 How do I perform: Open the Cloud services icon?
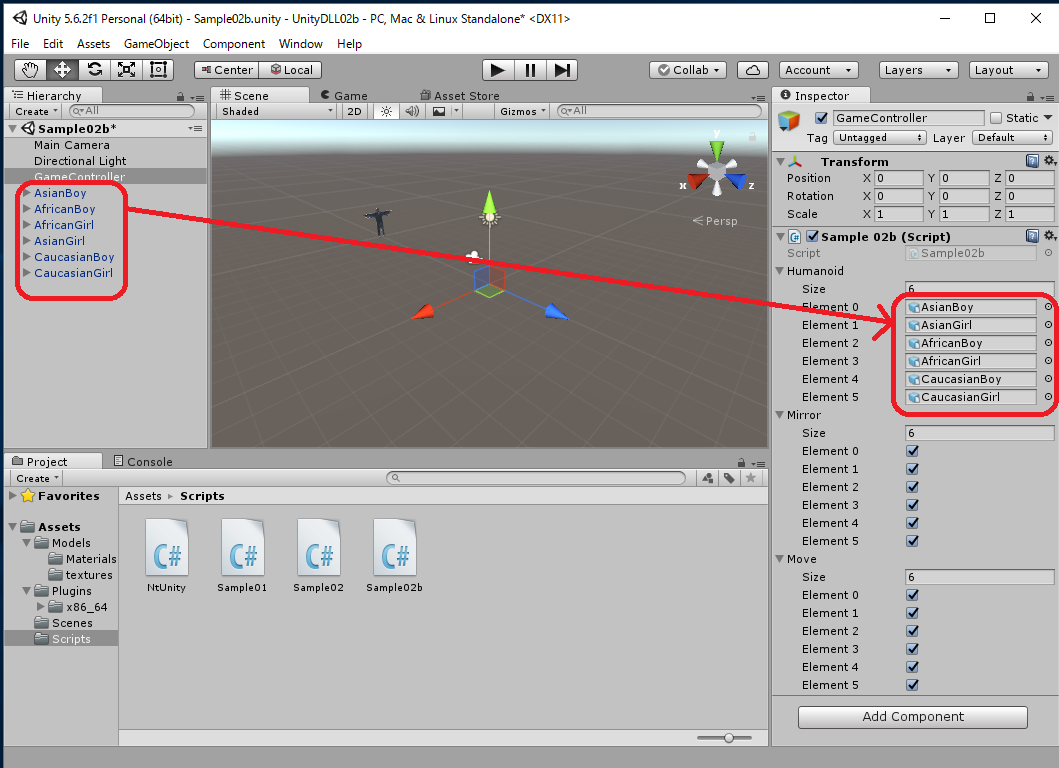click(752, 70)
